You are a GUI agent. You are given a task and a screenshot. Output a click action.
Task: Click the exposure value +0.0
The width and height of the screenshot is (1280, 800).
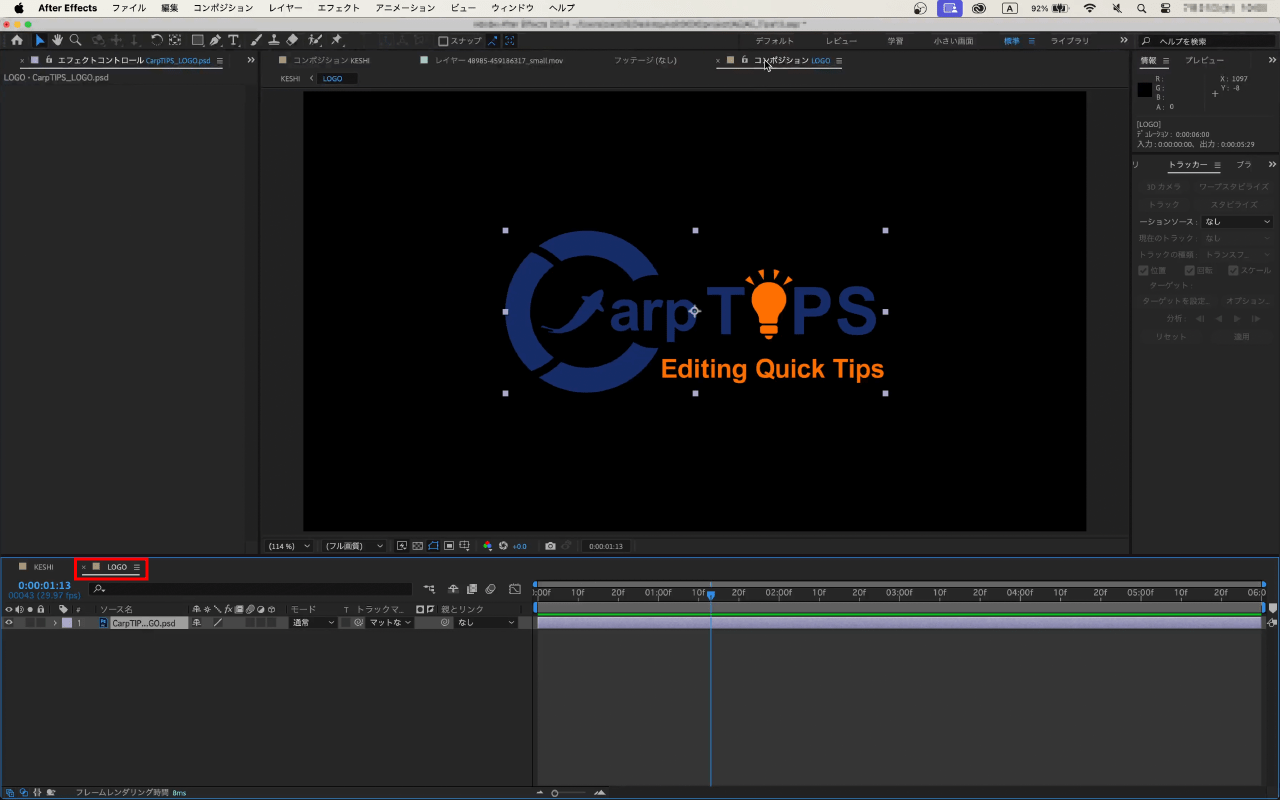pos(519,546)
